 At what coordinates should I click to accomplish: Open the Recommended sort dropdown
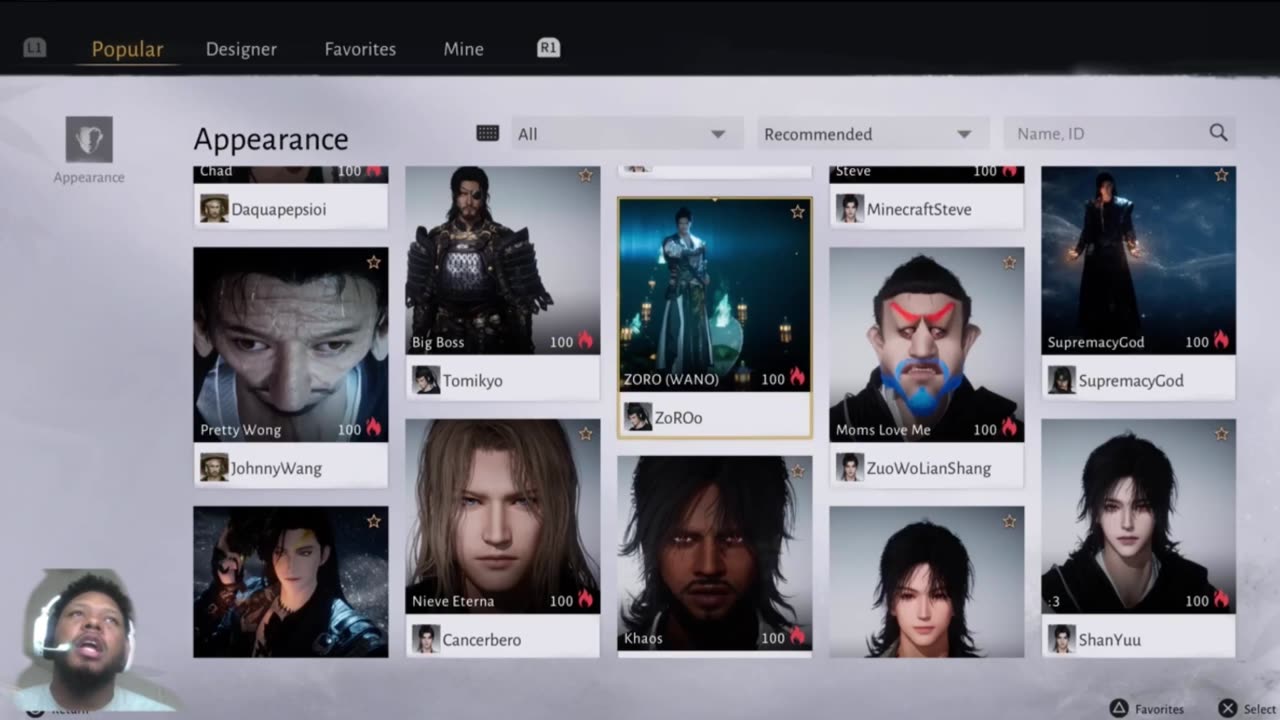pos(873,133)
